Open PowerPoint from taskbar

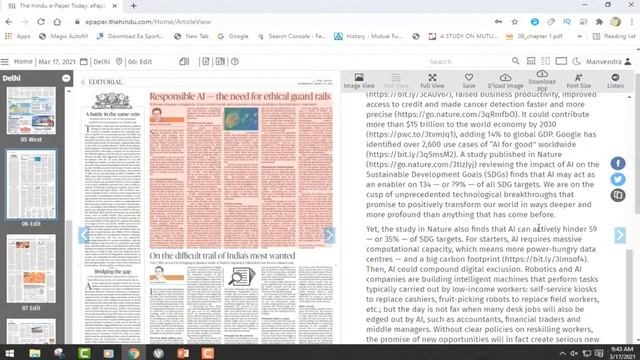182,353
